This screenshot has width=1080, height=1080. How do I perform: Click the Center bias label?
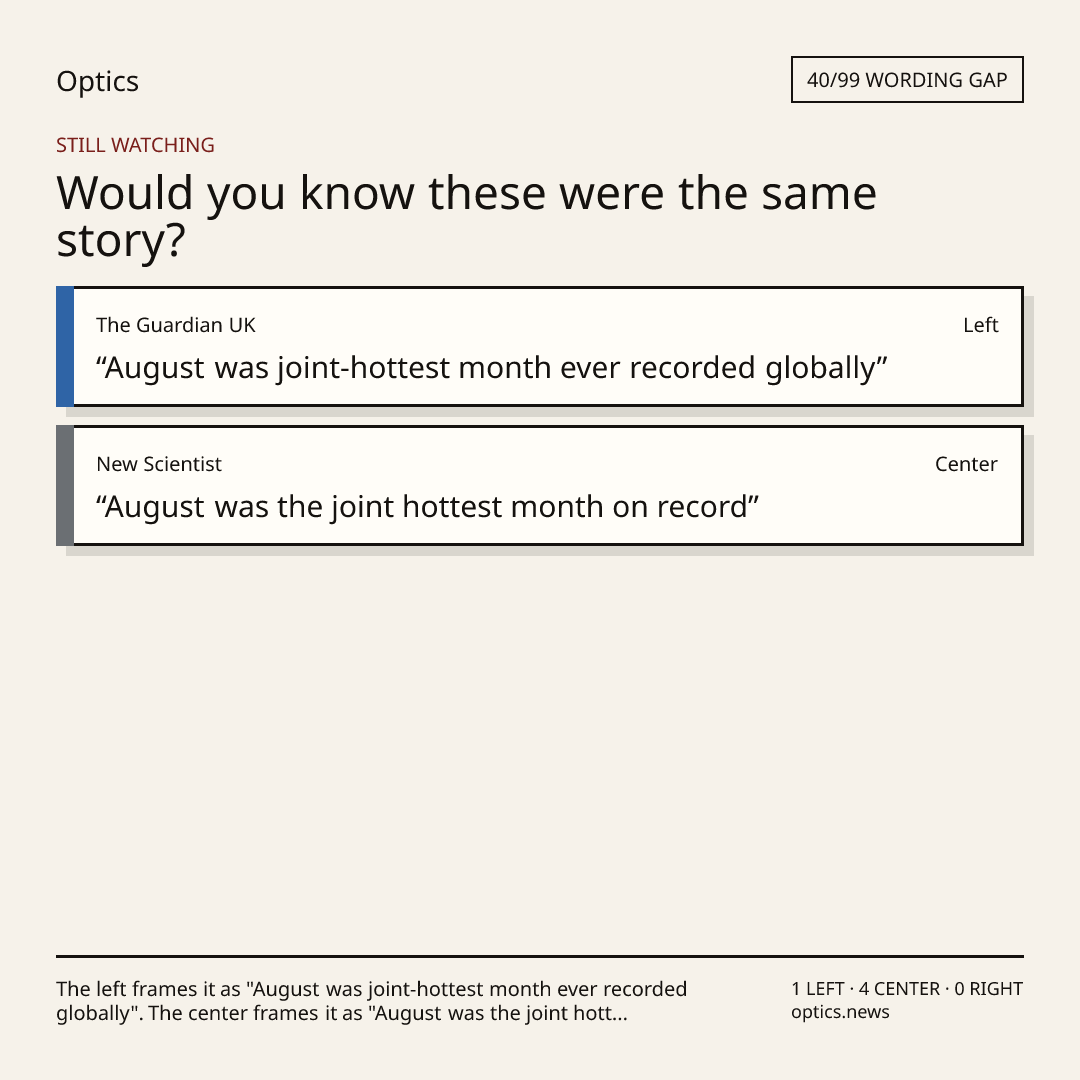pos(966,464)
